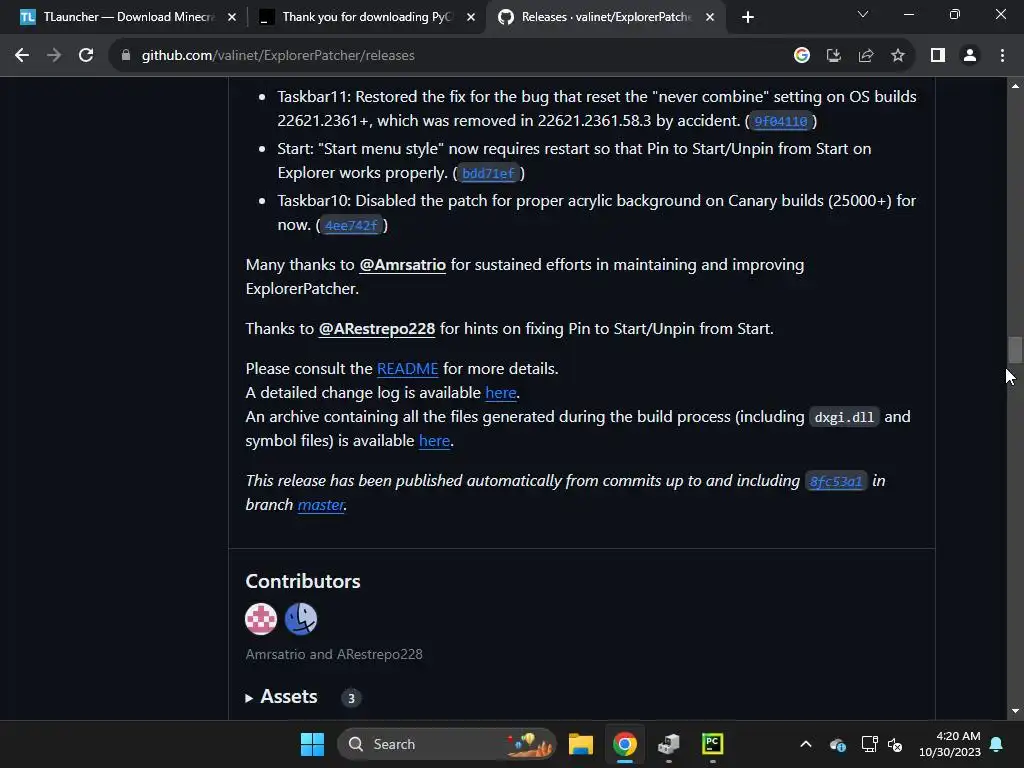Open commit 9f04110 link
1024x768 pixels.
tap(780, 121)
